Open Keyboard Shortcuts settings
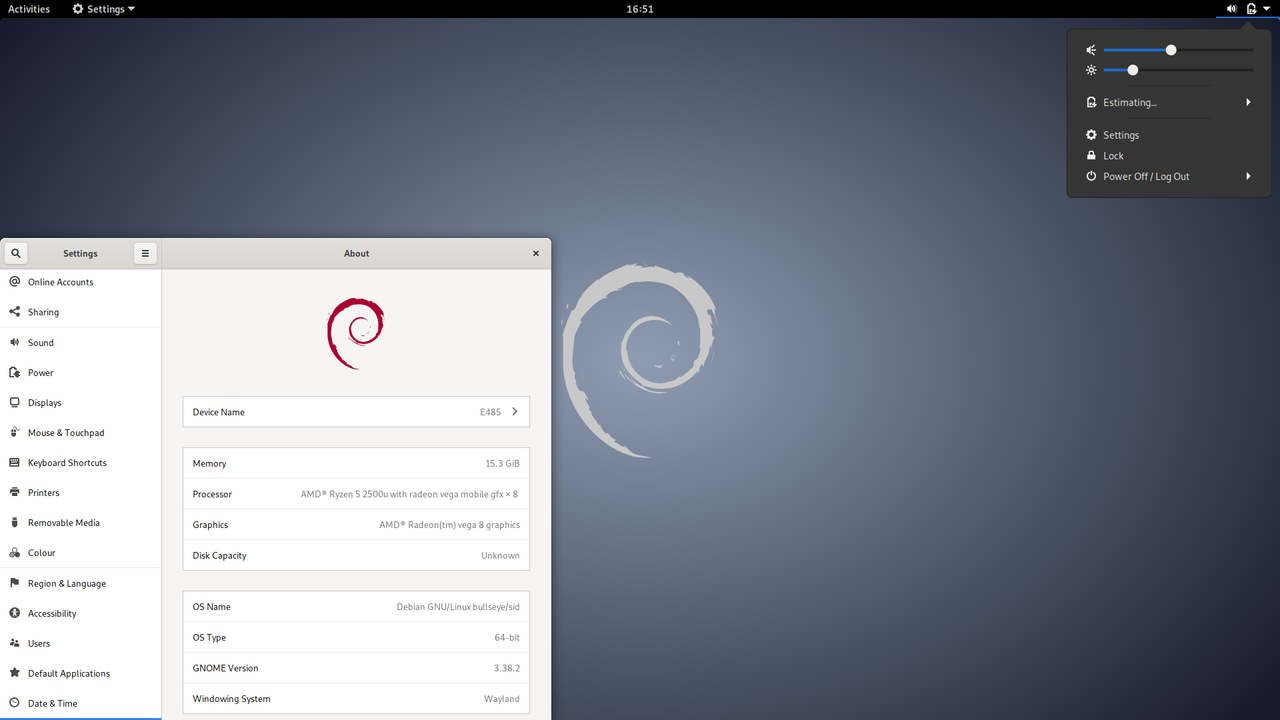This screenshot has height=720, width=1280. [80, 462]
